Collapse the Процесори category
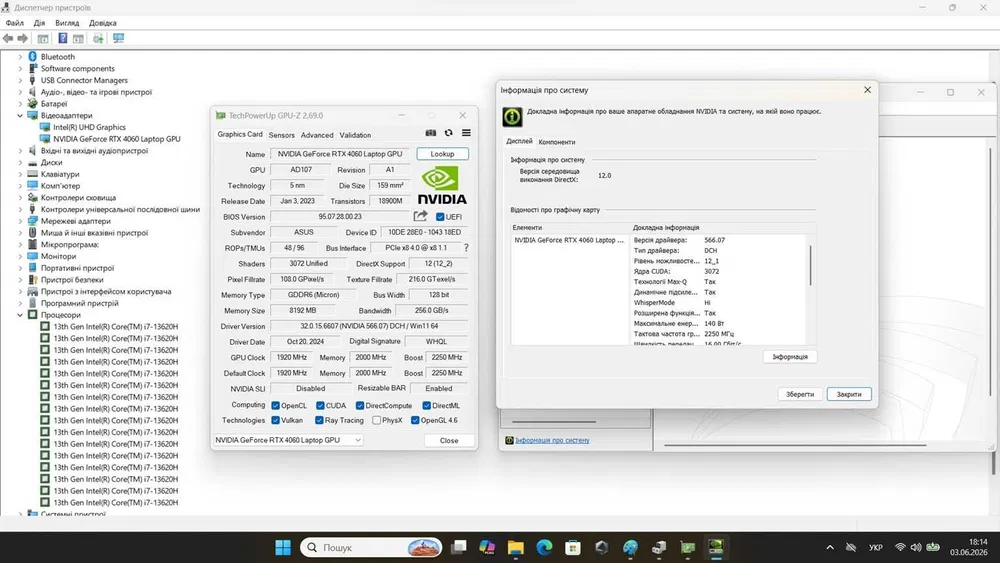The image size is (1000, 563). pyautogui.click(x=20, y=315)
